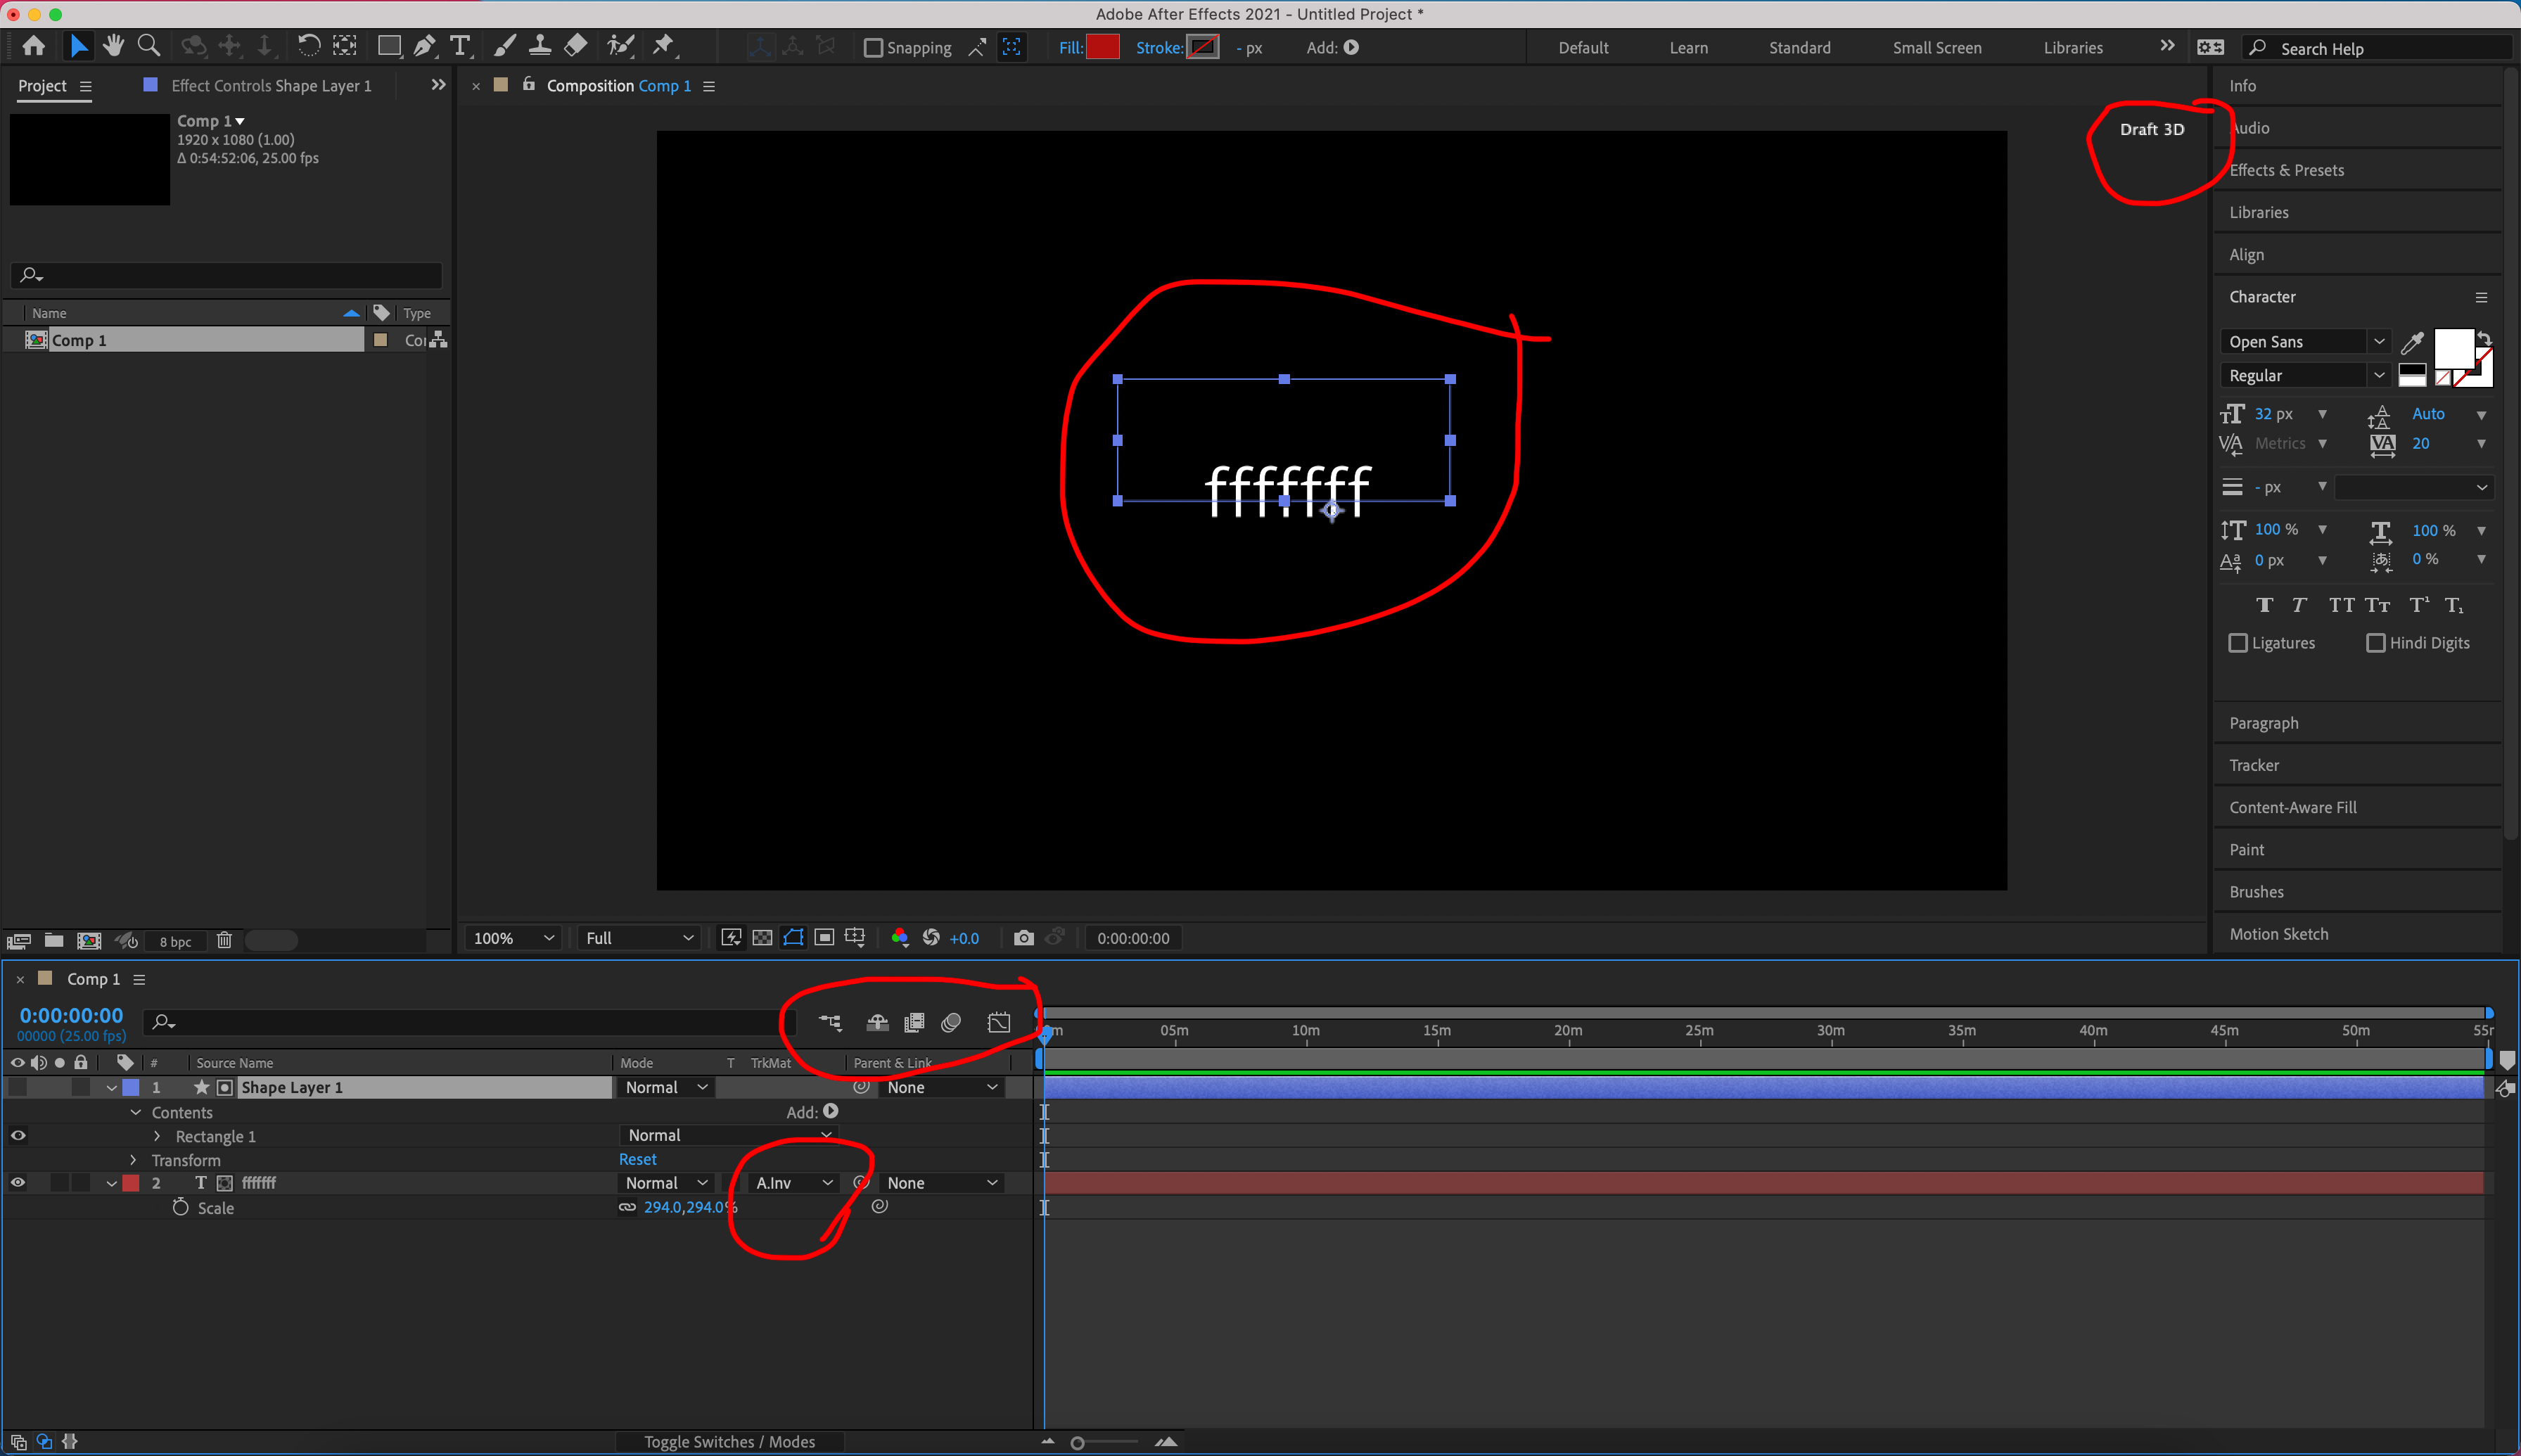
Task: Choose the Rectangle shape tool
Action: click(388, 46)
